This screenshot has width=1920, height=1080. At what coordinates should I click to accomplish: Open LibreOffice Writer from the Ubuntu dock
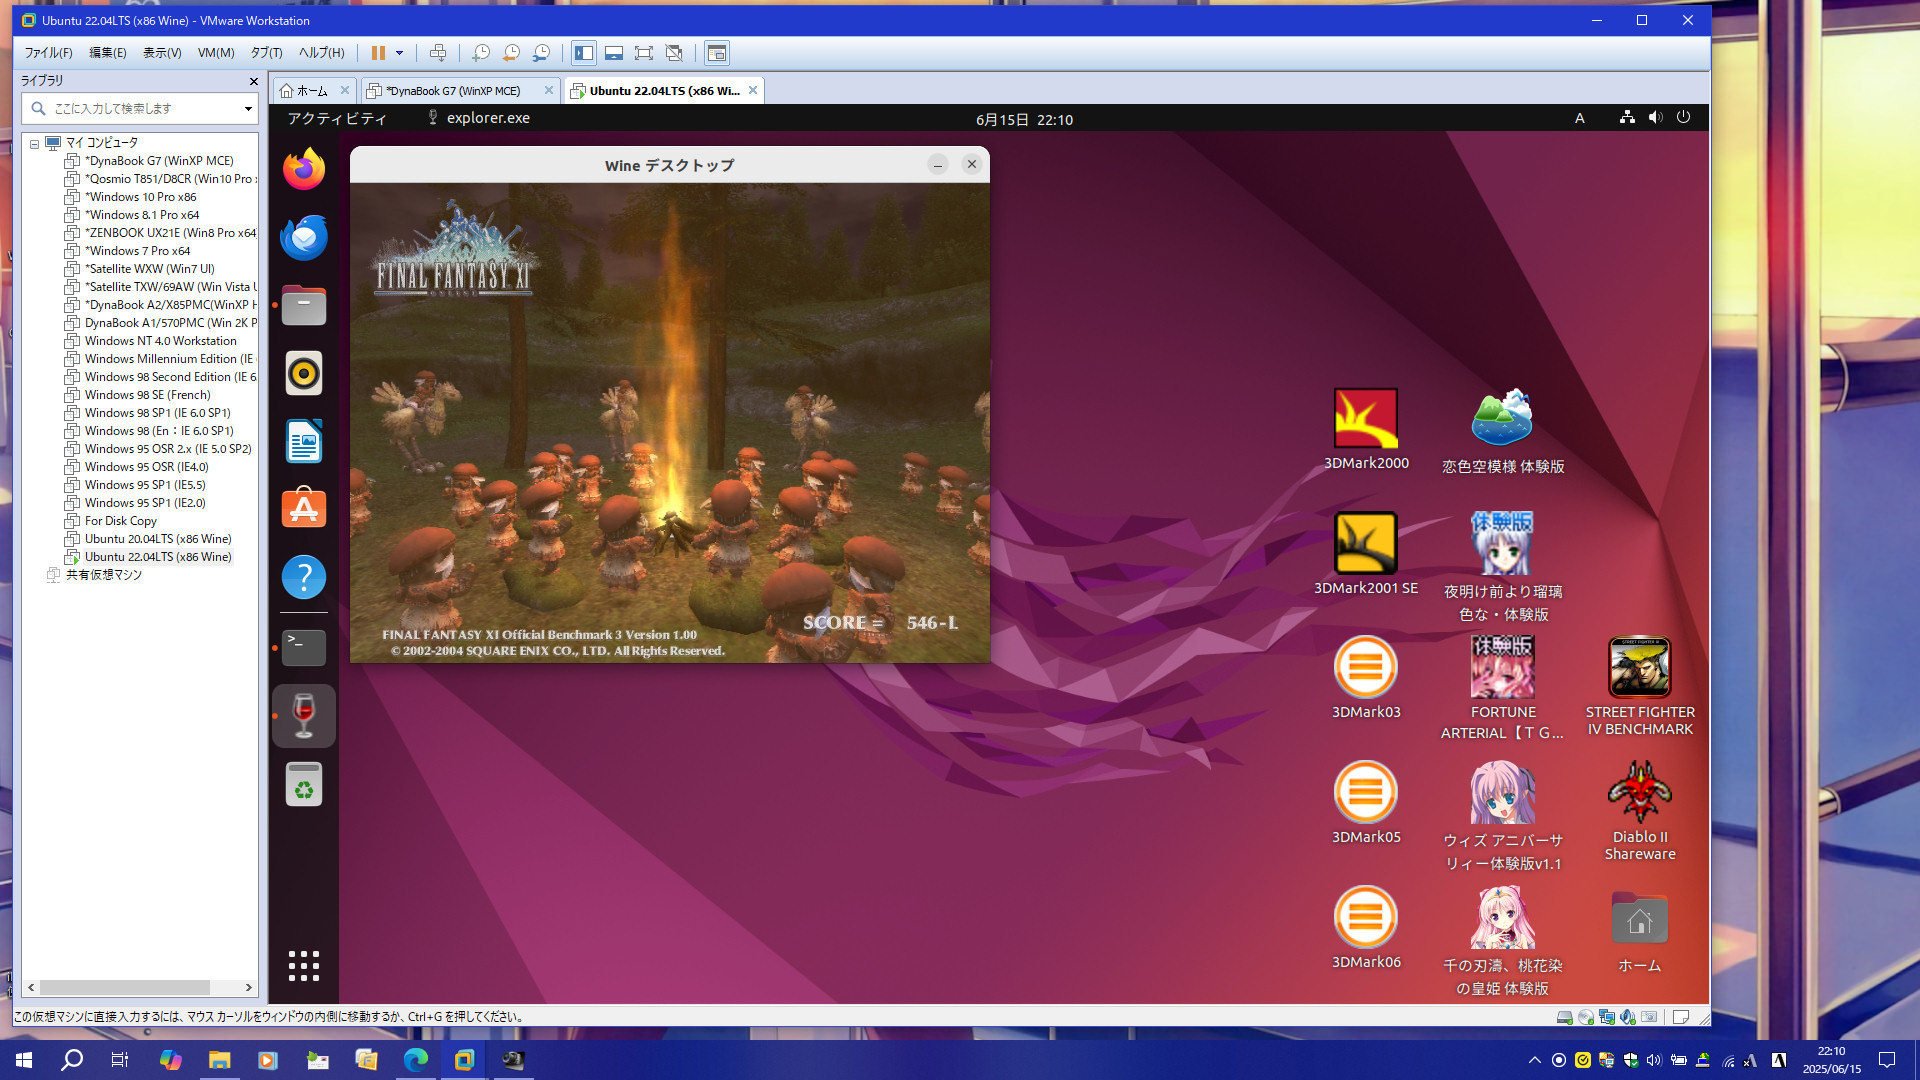(304, 441)
